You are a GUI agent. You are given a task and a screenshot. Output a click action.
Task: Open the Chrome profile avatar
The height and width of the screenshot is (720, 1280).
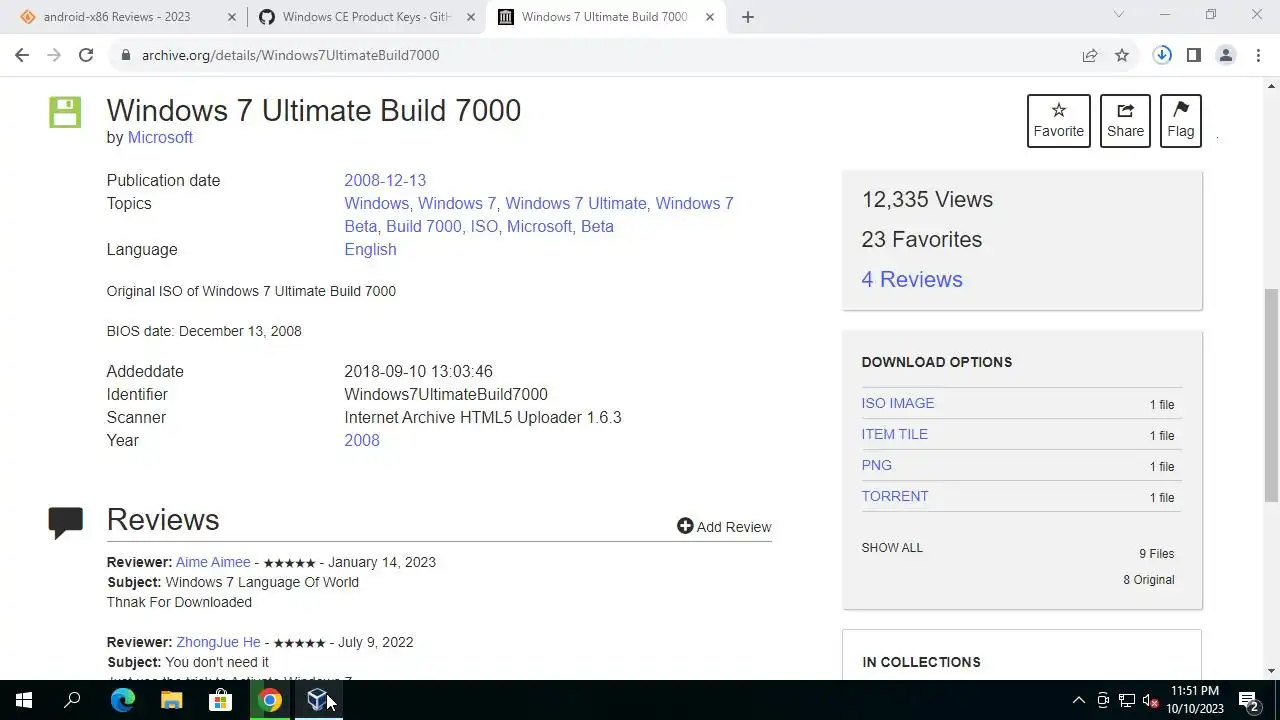(1225, 55)
